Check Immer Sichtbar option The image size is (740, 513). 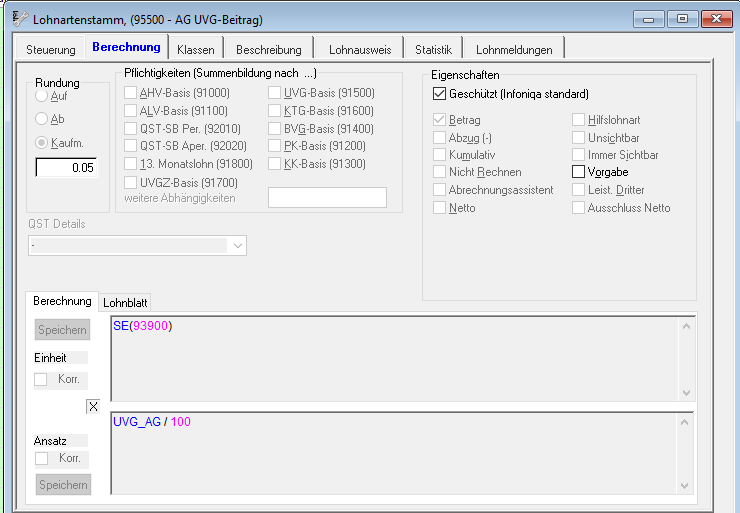[578, 155]
